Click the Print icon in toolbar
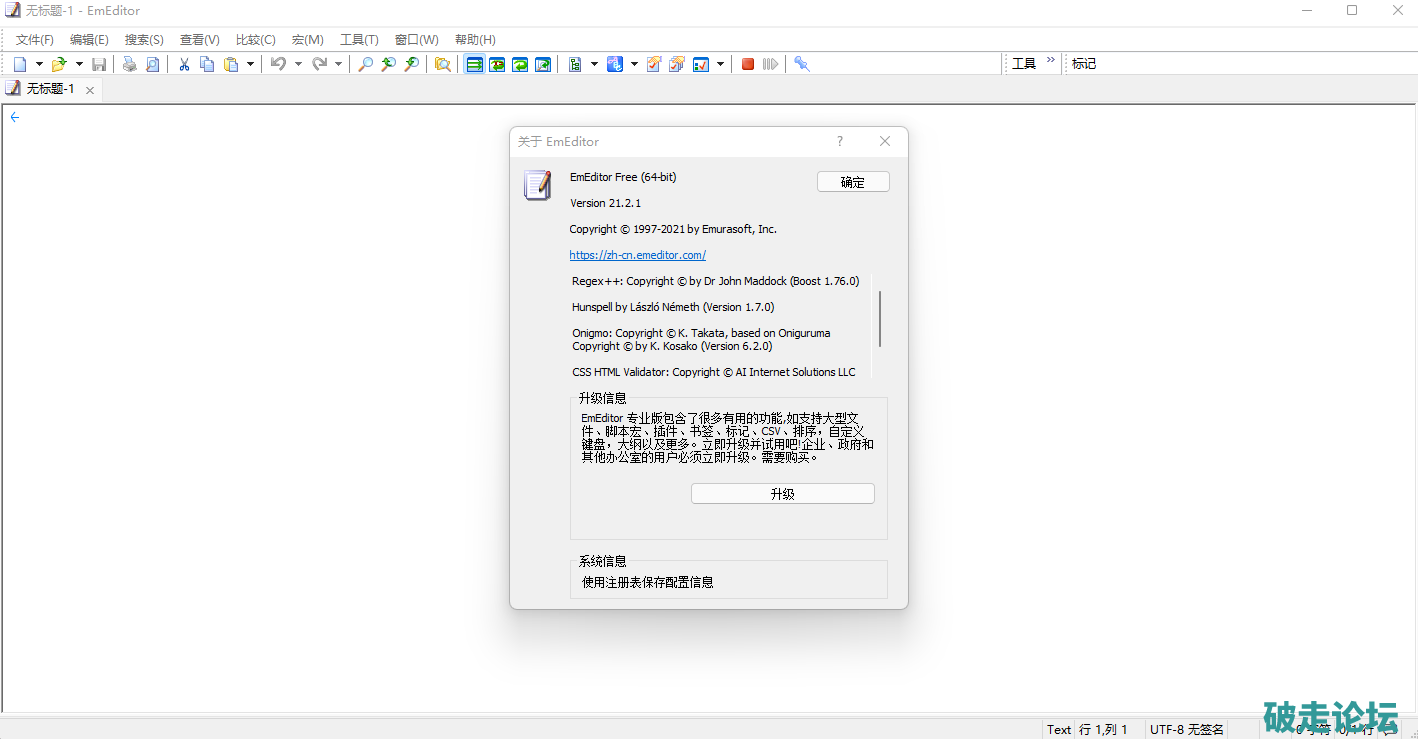Screen dimensions: 1418x739 pos(130,64)
